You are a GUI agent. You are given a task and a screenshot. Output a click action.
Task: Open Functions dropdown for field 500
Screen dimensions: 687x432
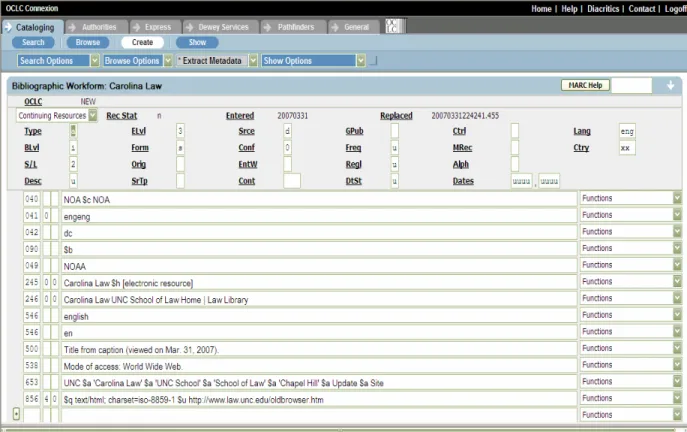coord(631,348)
